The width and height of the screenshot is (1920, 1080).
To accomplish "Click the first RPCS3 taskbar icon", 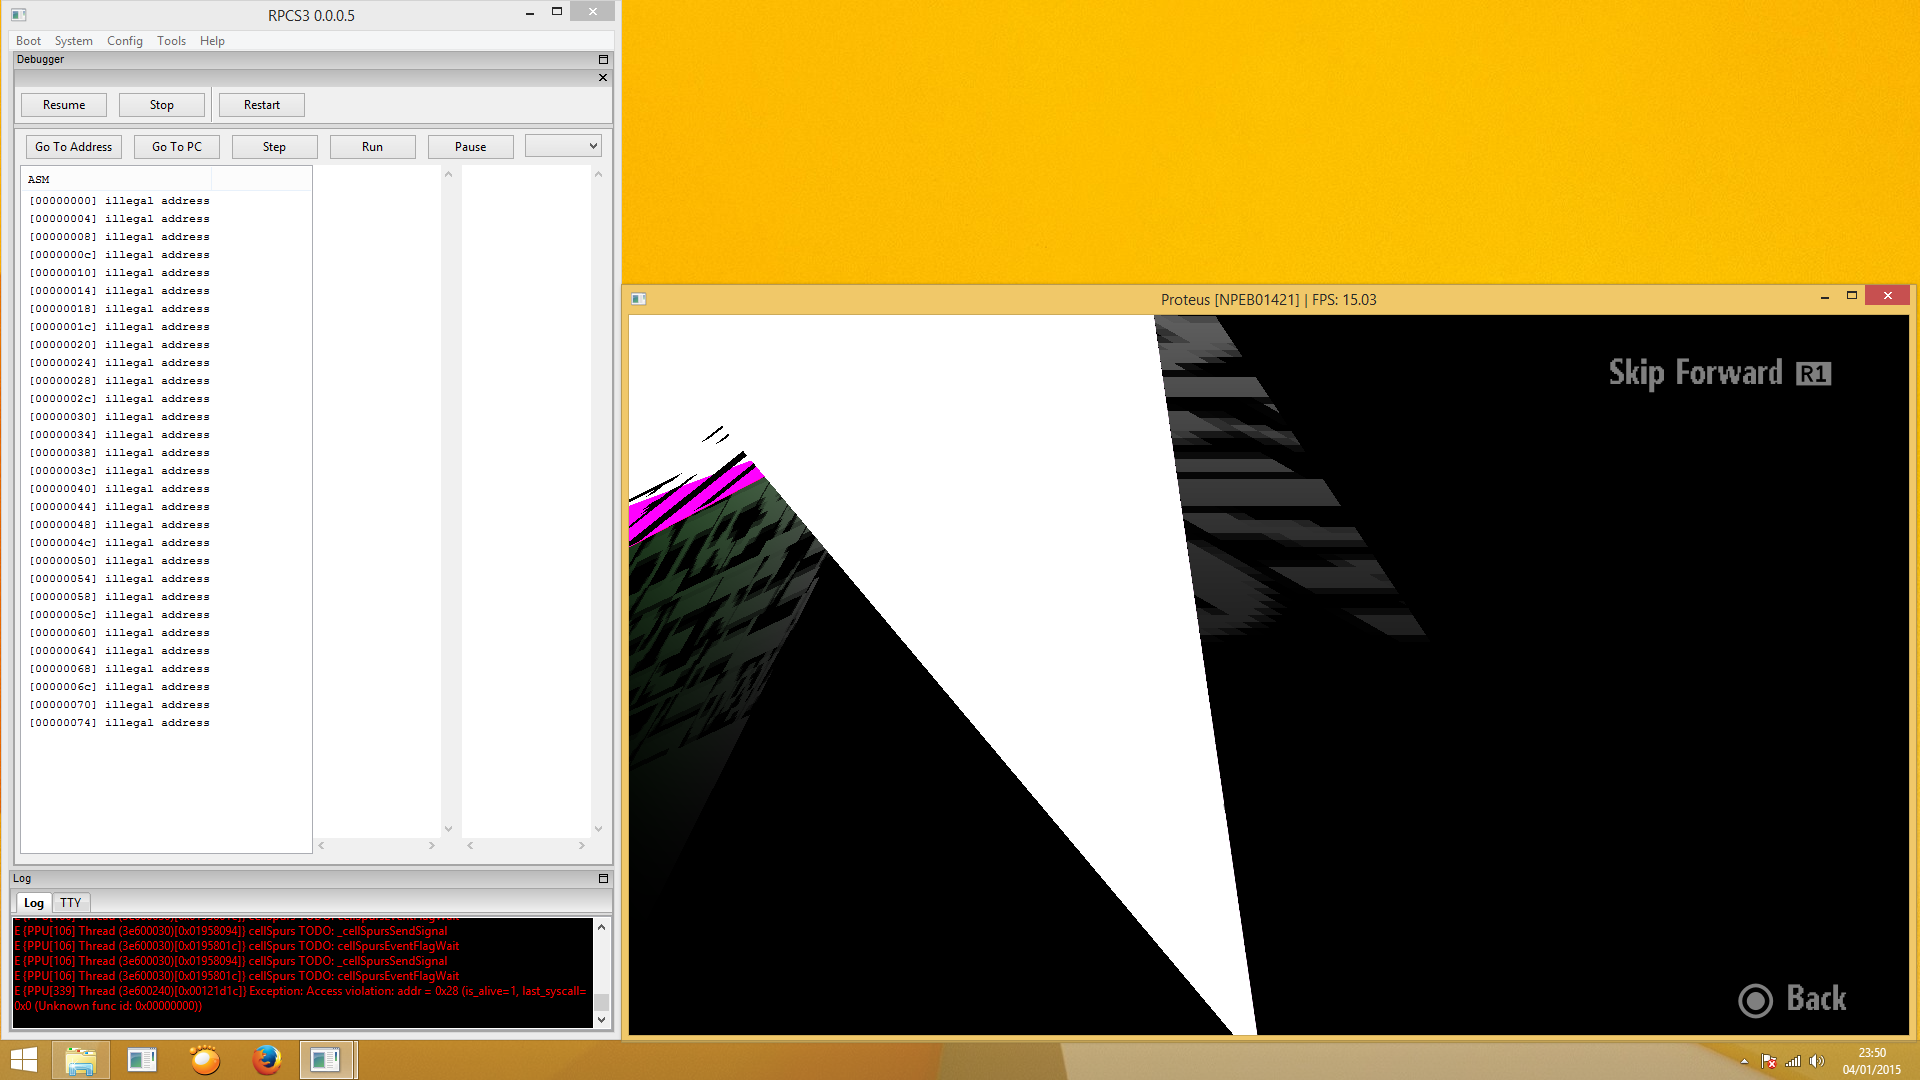I will [142, 1060].
